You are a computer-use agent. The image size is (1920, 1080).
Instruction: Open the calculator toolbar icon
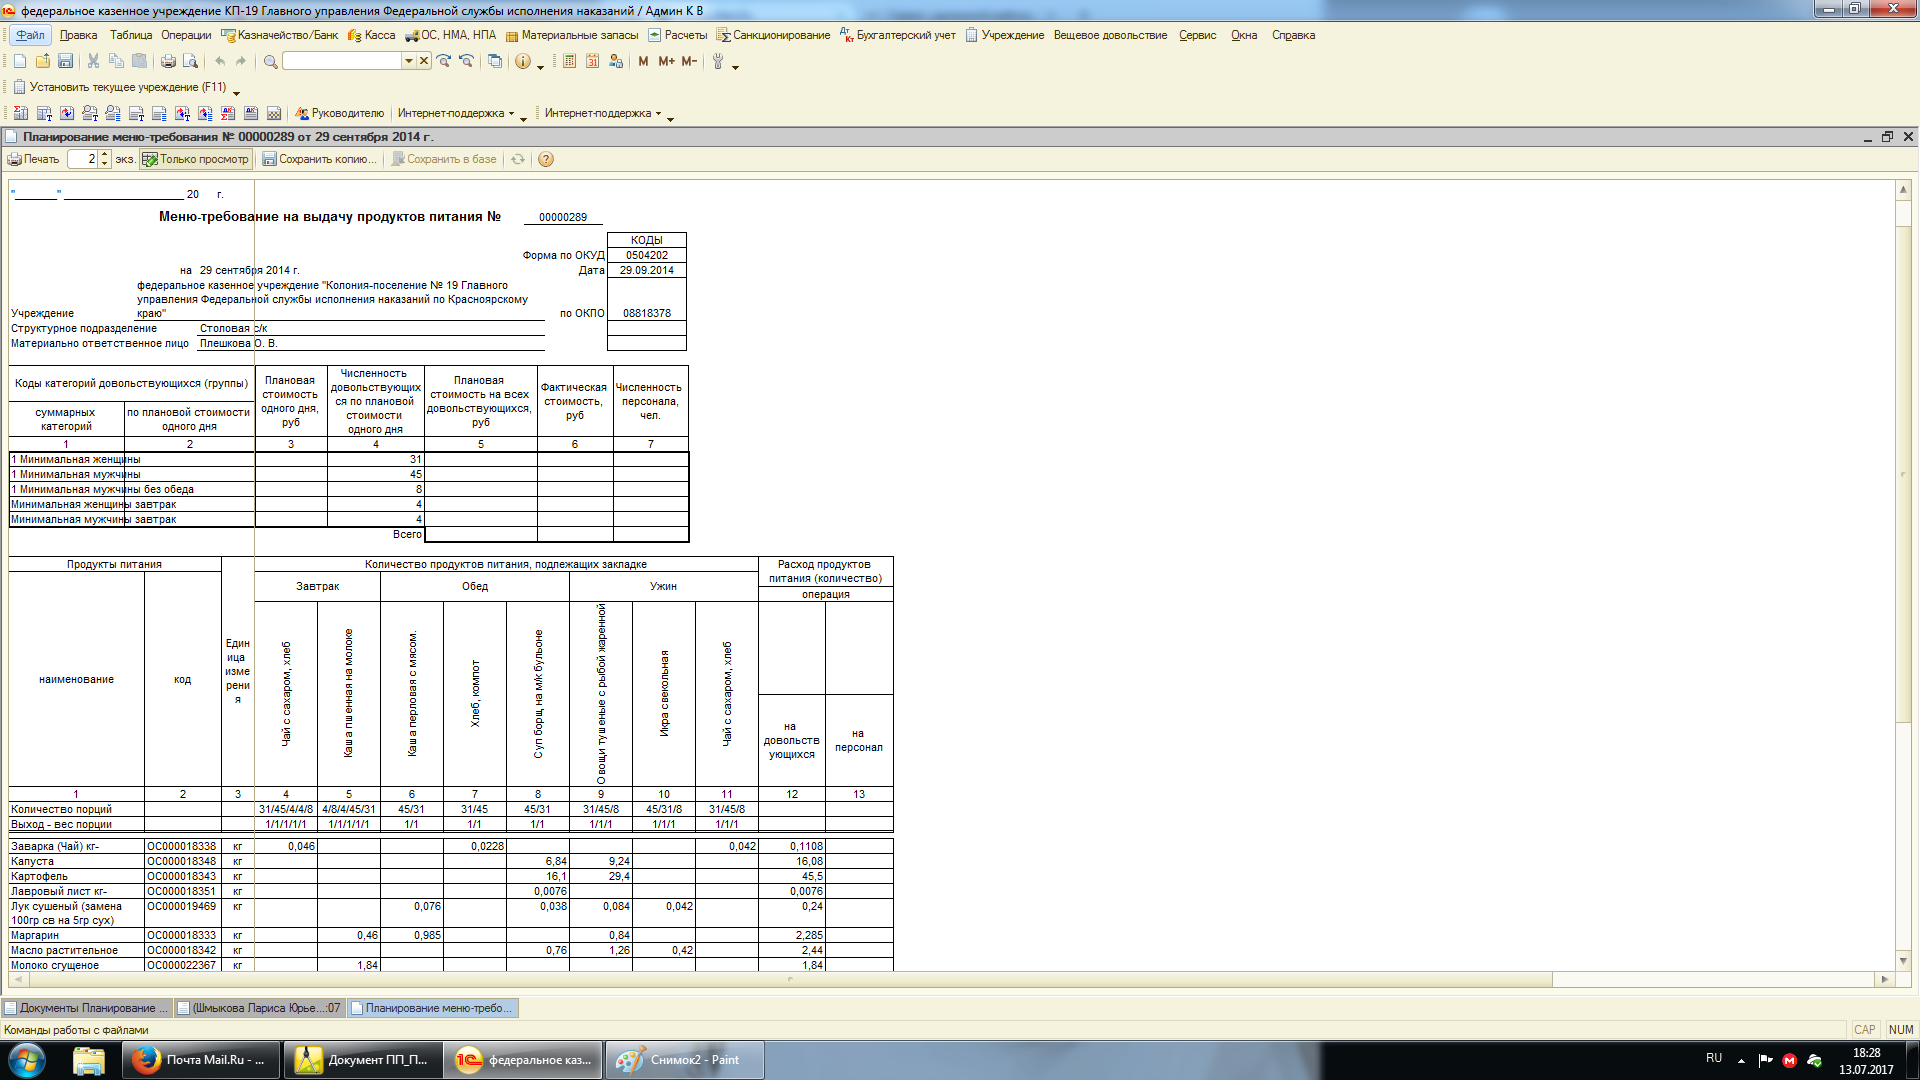[569, 61]
